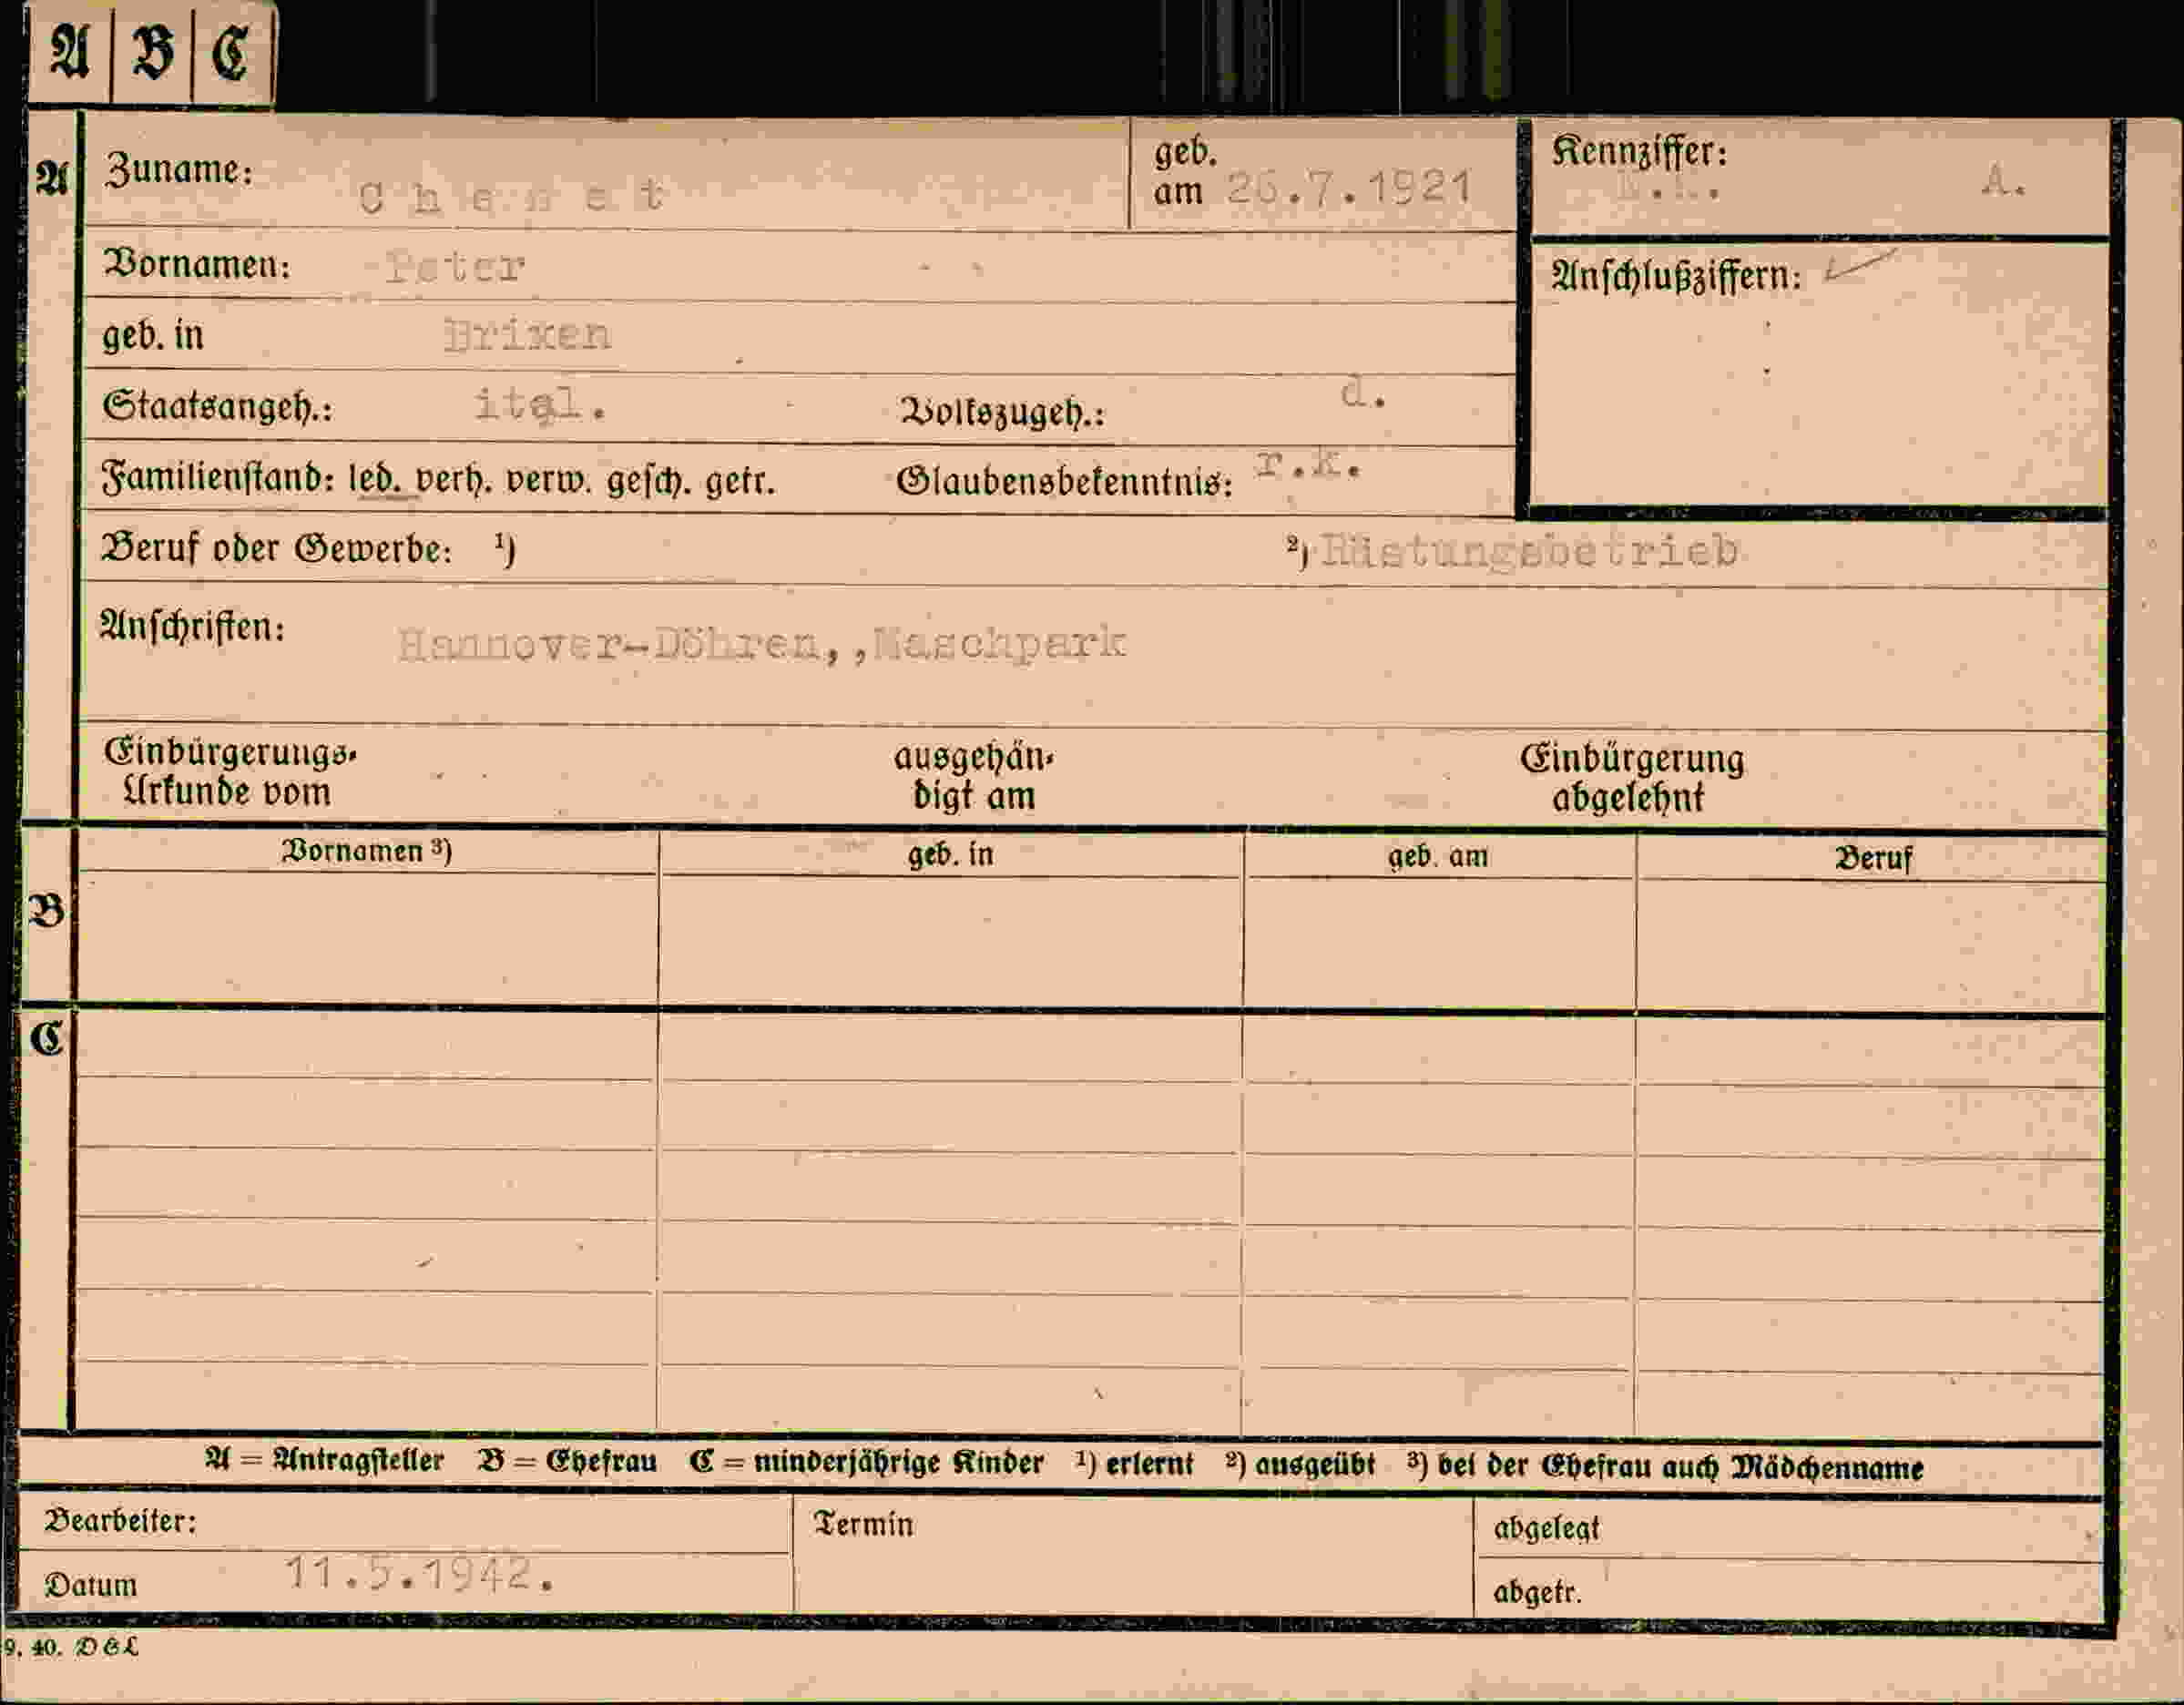Click the "Beruf oder Gewerbe:" label
The width and height of the screenshot is (2184, 1705).
point(277,549)
